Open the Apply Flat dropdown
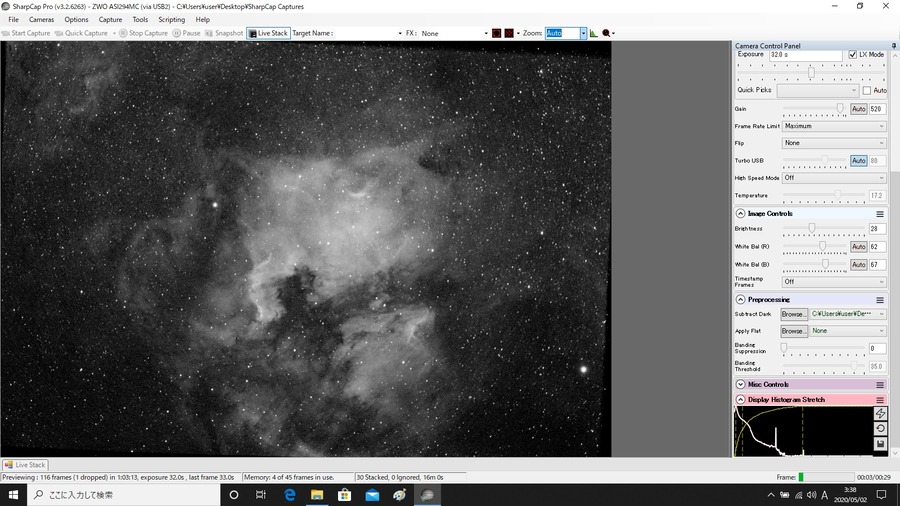Viewport: 900px width, 506px height. [848, 331]
